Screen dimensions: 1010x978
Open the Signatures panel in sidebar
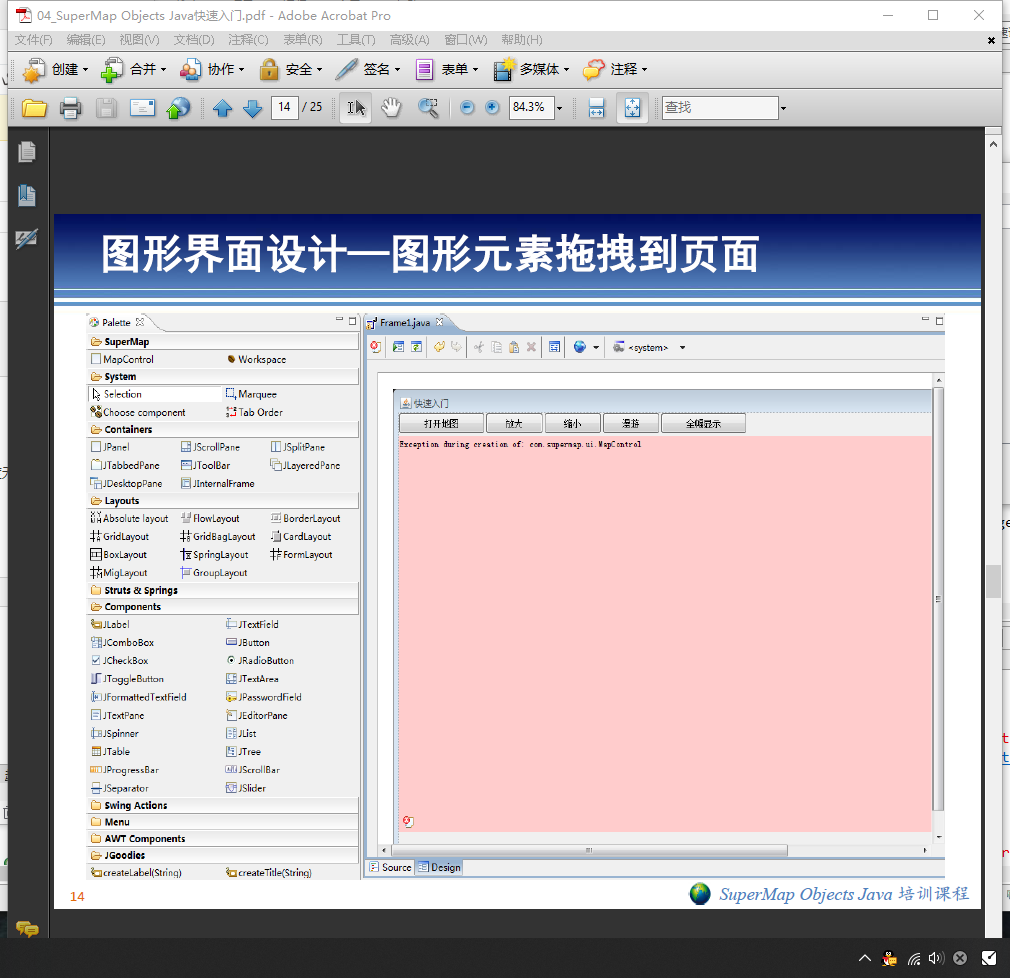point(27,238)
